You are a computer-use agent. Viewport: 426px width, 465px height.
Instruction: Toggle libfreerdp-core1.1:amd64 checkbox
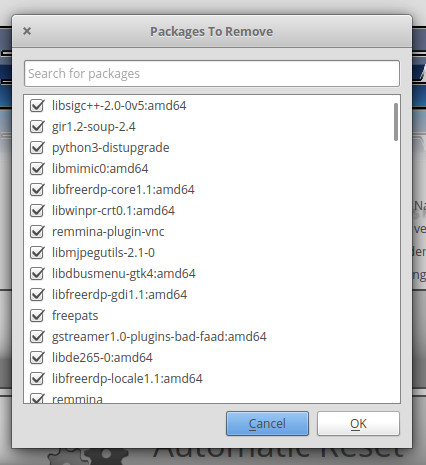click(x=37, y=190)
